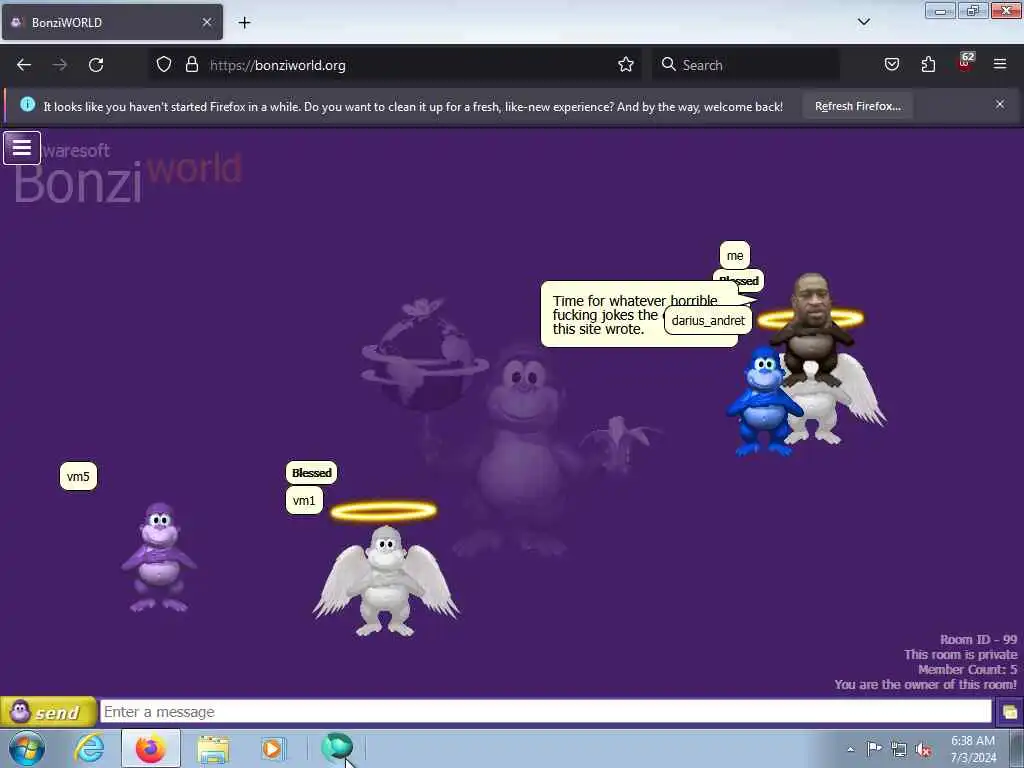This screenshot has width=1024, height=768.
Task: Expand the list all tabs chevron
Action: click(863, 22)
